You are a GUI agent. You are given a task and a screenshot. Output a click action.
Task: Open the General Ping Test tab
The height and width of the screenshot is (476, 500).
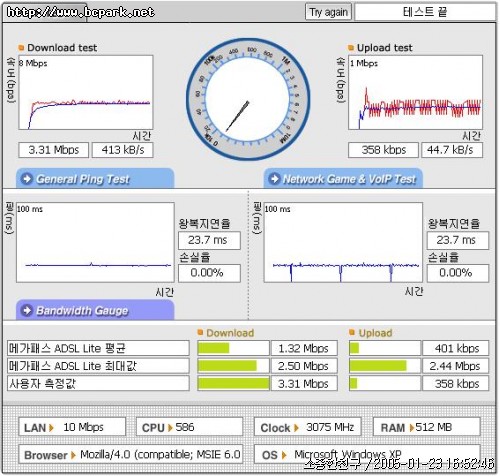click(x=95, y=178)
